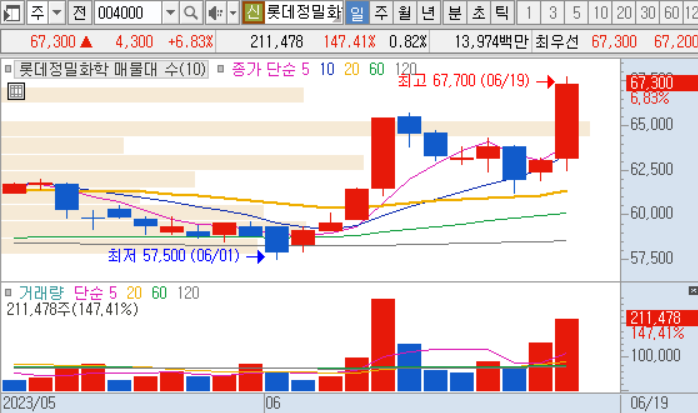Click the 5-day MA legend in price chart
The image size is (698, 413).
click(305, 69)
